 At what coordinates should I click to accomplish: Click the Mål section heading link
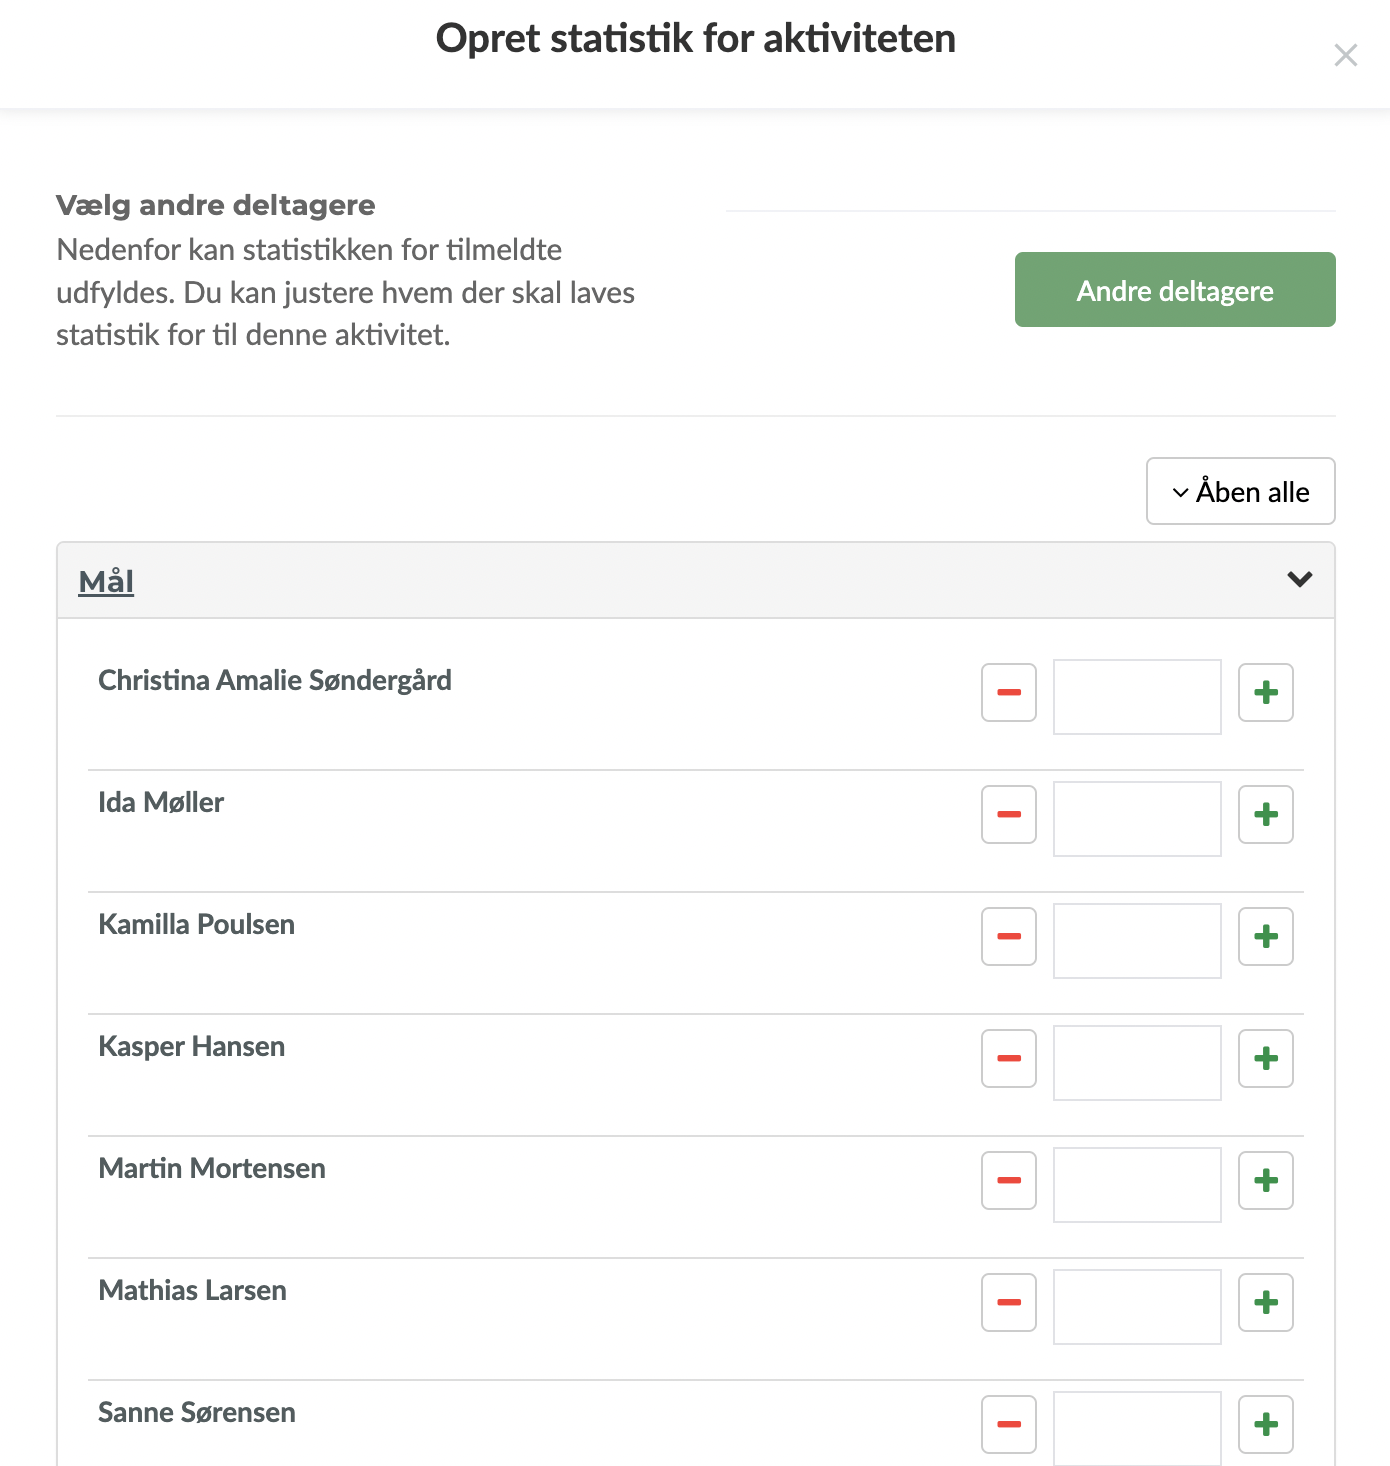(106, 581)
